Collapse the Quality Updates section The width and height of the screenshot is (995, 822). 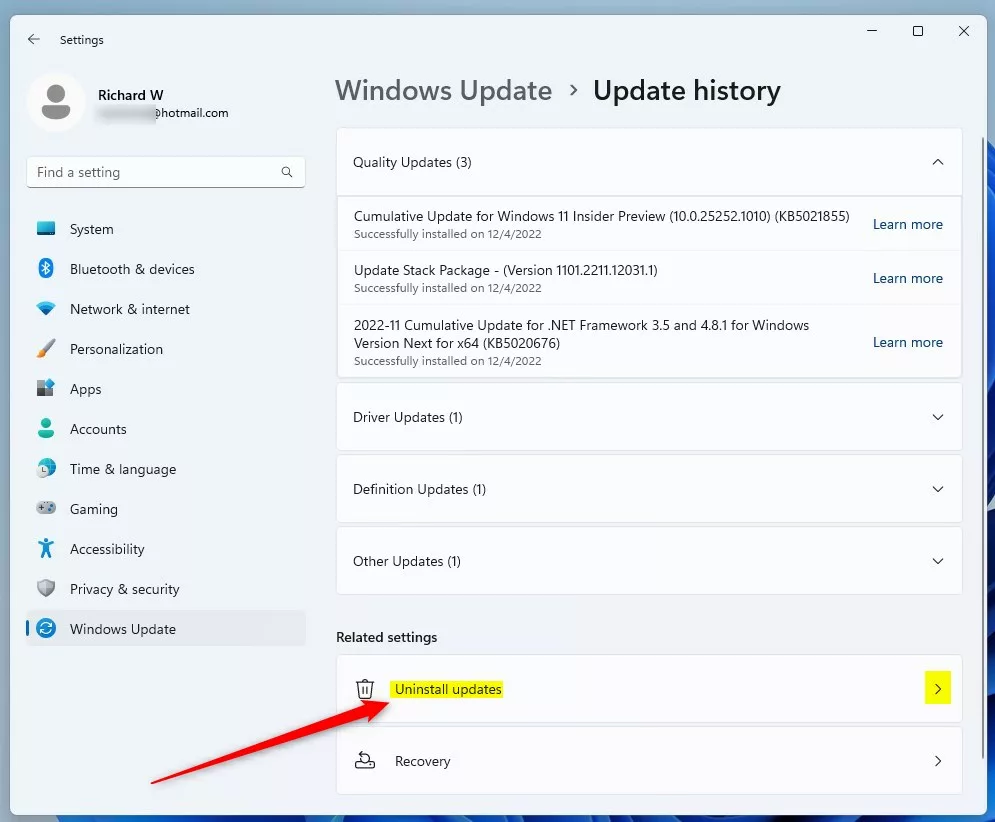937,162
